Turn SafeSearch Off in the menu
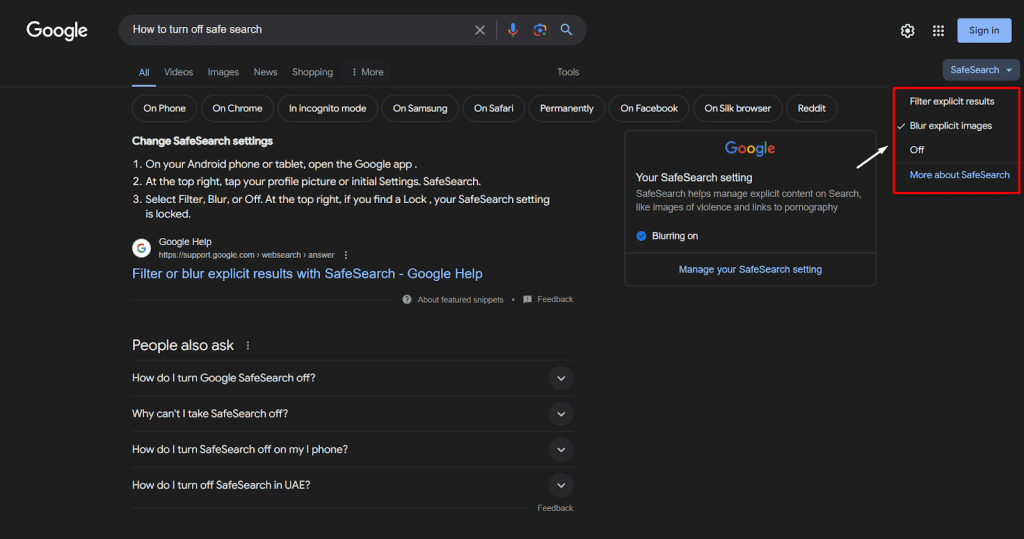1024x539 pixels. 917,150
